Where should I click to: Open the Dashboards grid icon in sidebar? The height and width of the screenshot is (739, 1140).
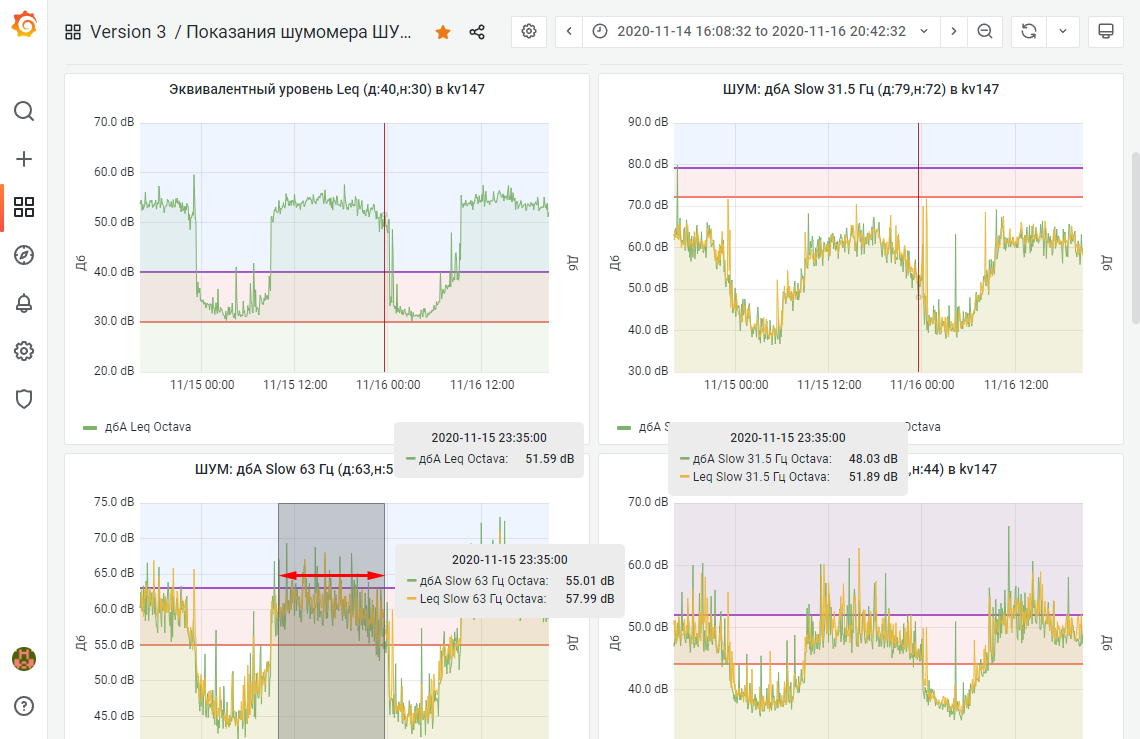click(24, 207)
